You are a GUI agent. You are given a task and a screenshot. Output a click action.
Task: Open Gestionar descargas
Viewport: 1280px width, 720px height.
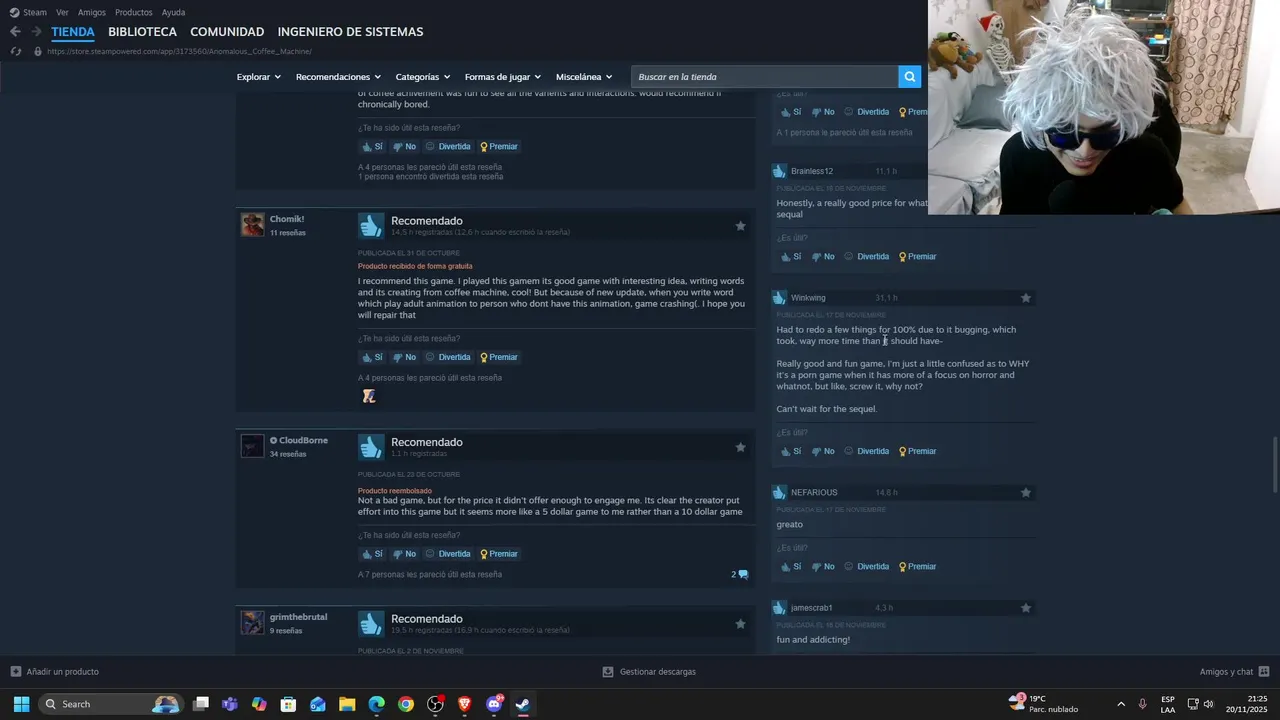click(649, 672)
